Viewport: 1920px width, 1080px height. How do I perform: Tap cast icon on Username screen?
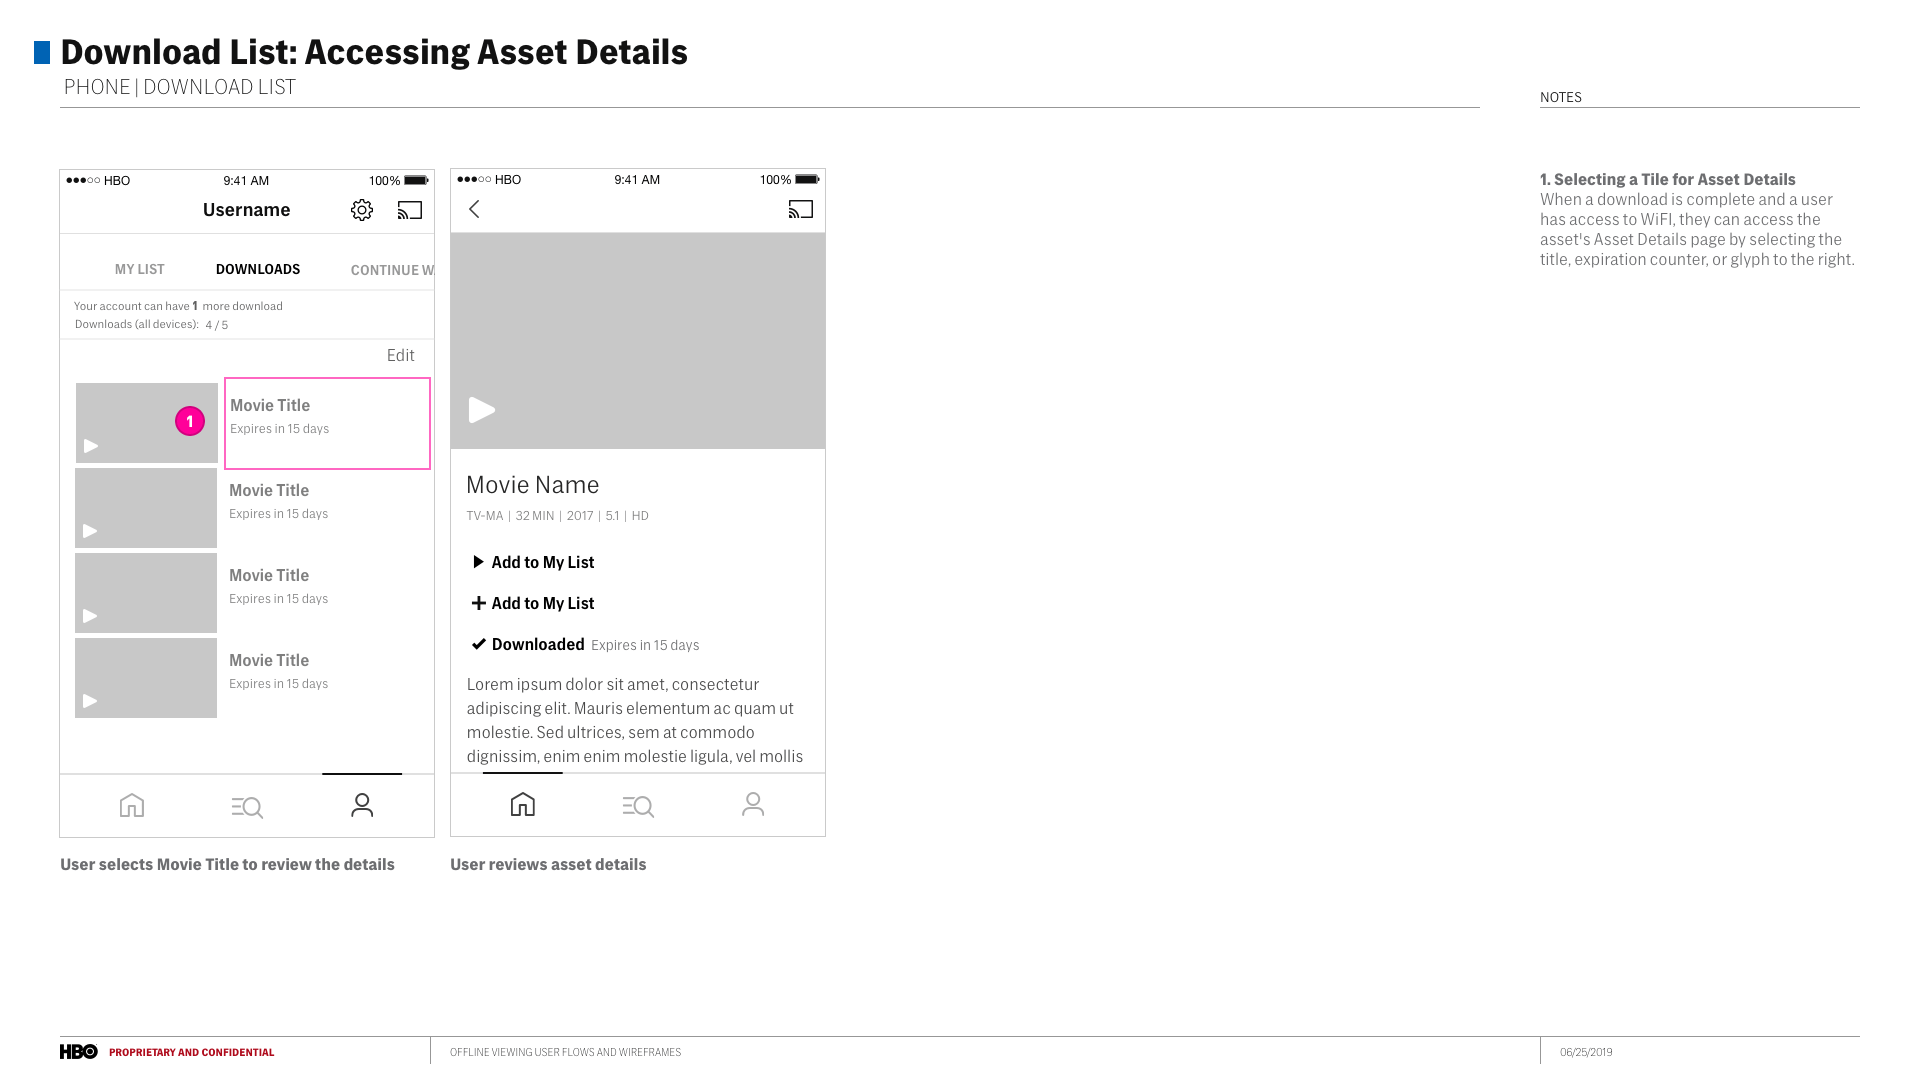[x=410, y=210]
